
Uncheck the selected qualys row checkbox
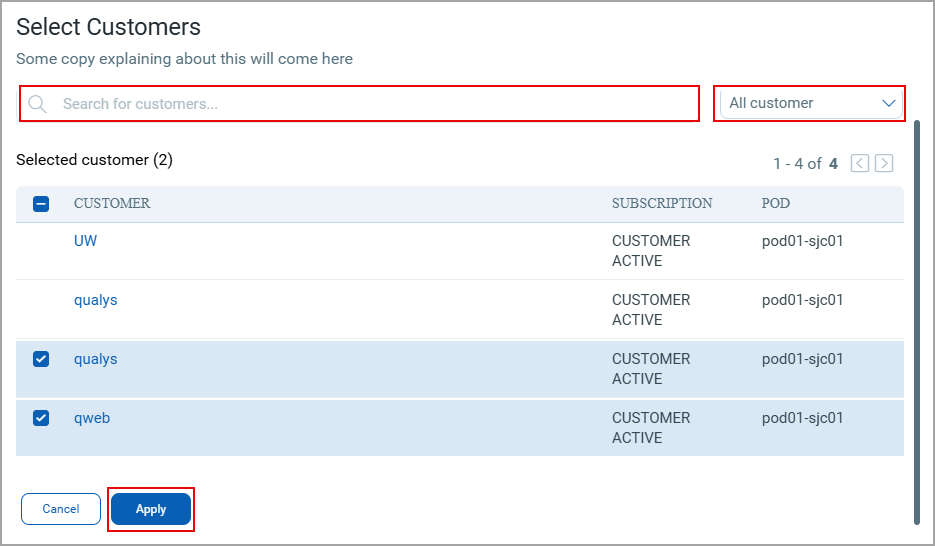[41, 359]
